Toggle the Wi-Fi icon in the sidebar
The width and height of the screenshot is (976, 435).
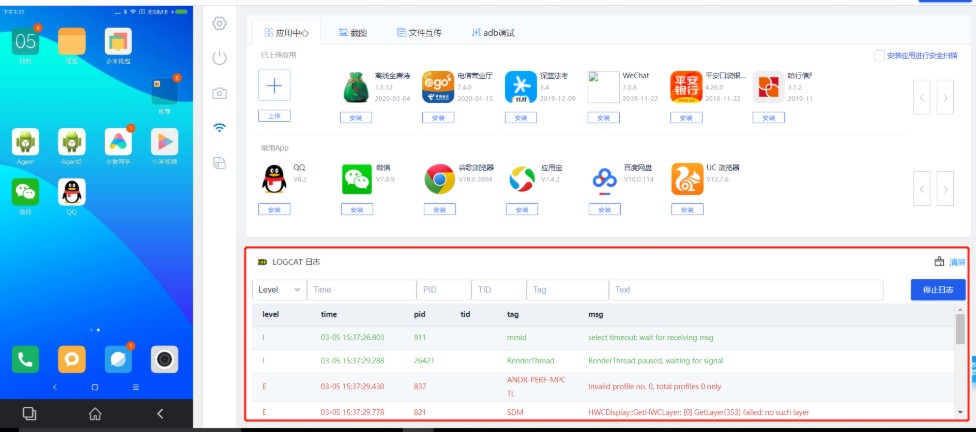[x=219, y=128]
